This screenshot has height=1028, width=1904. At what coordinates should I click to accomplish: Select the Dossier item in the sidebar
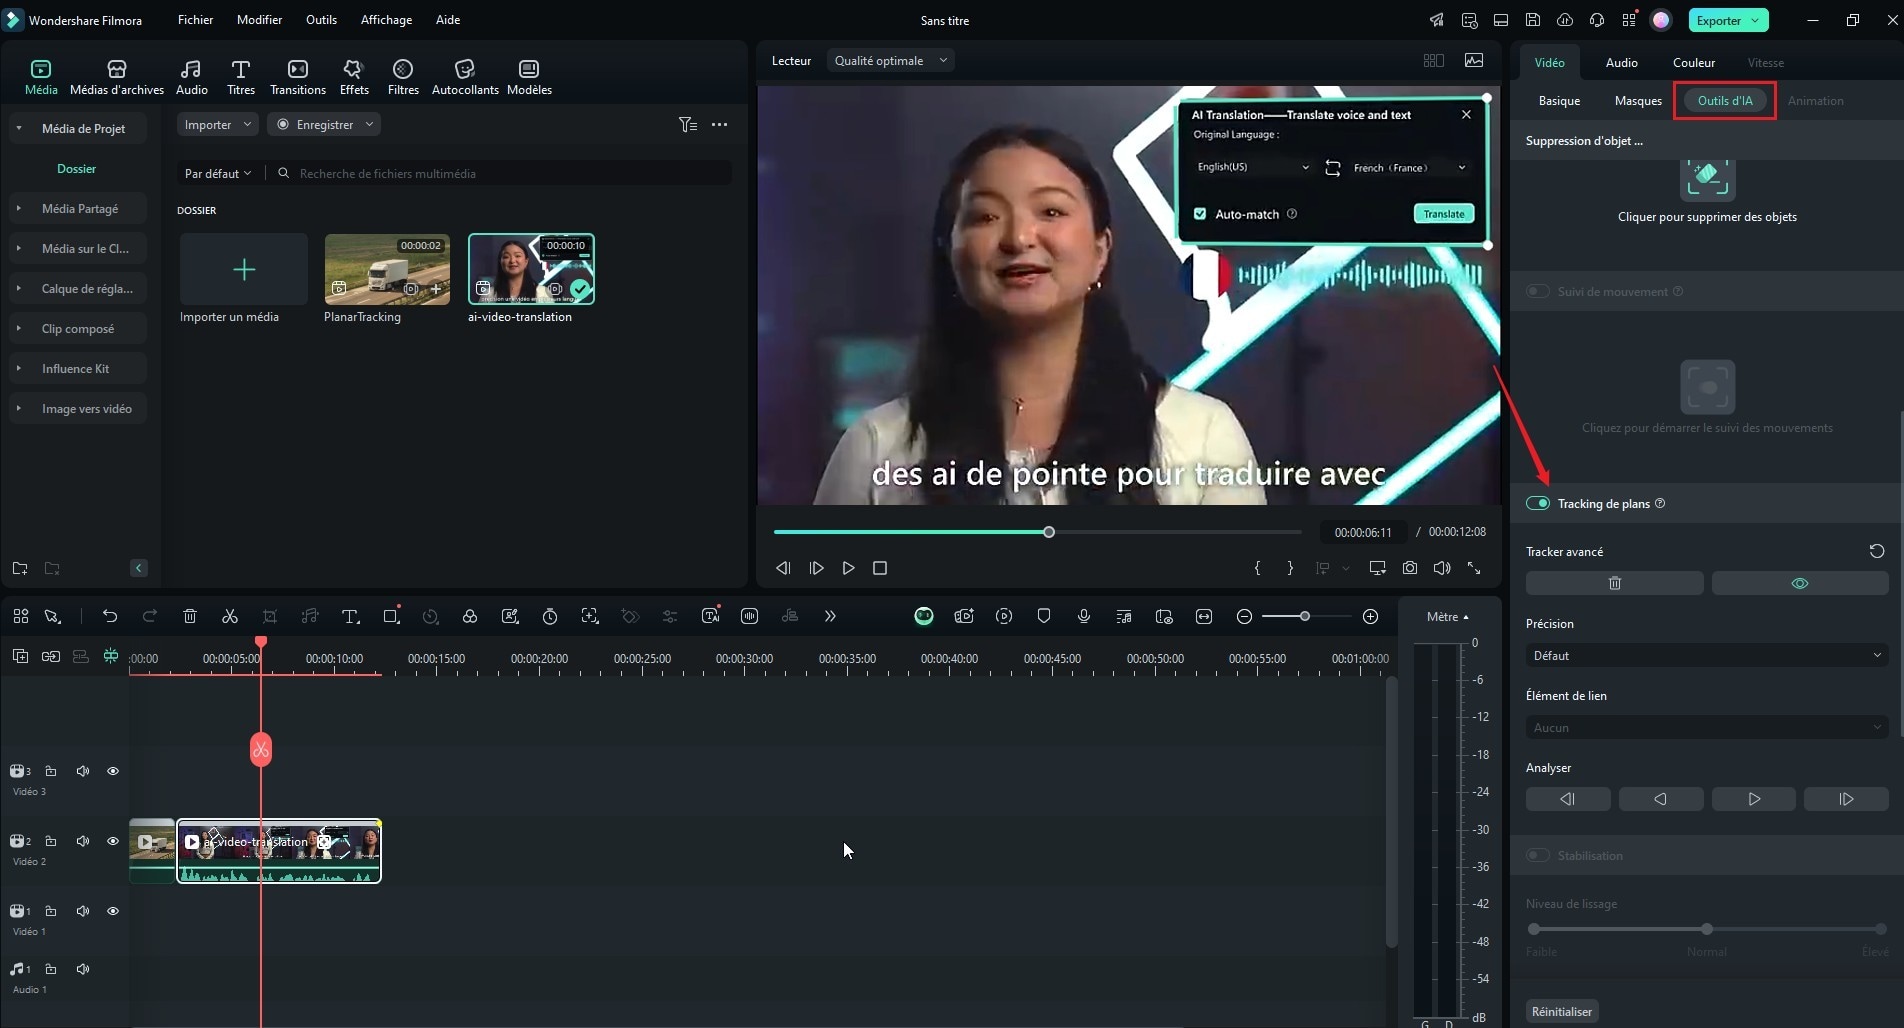click(x=76, y=168)
